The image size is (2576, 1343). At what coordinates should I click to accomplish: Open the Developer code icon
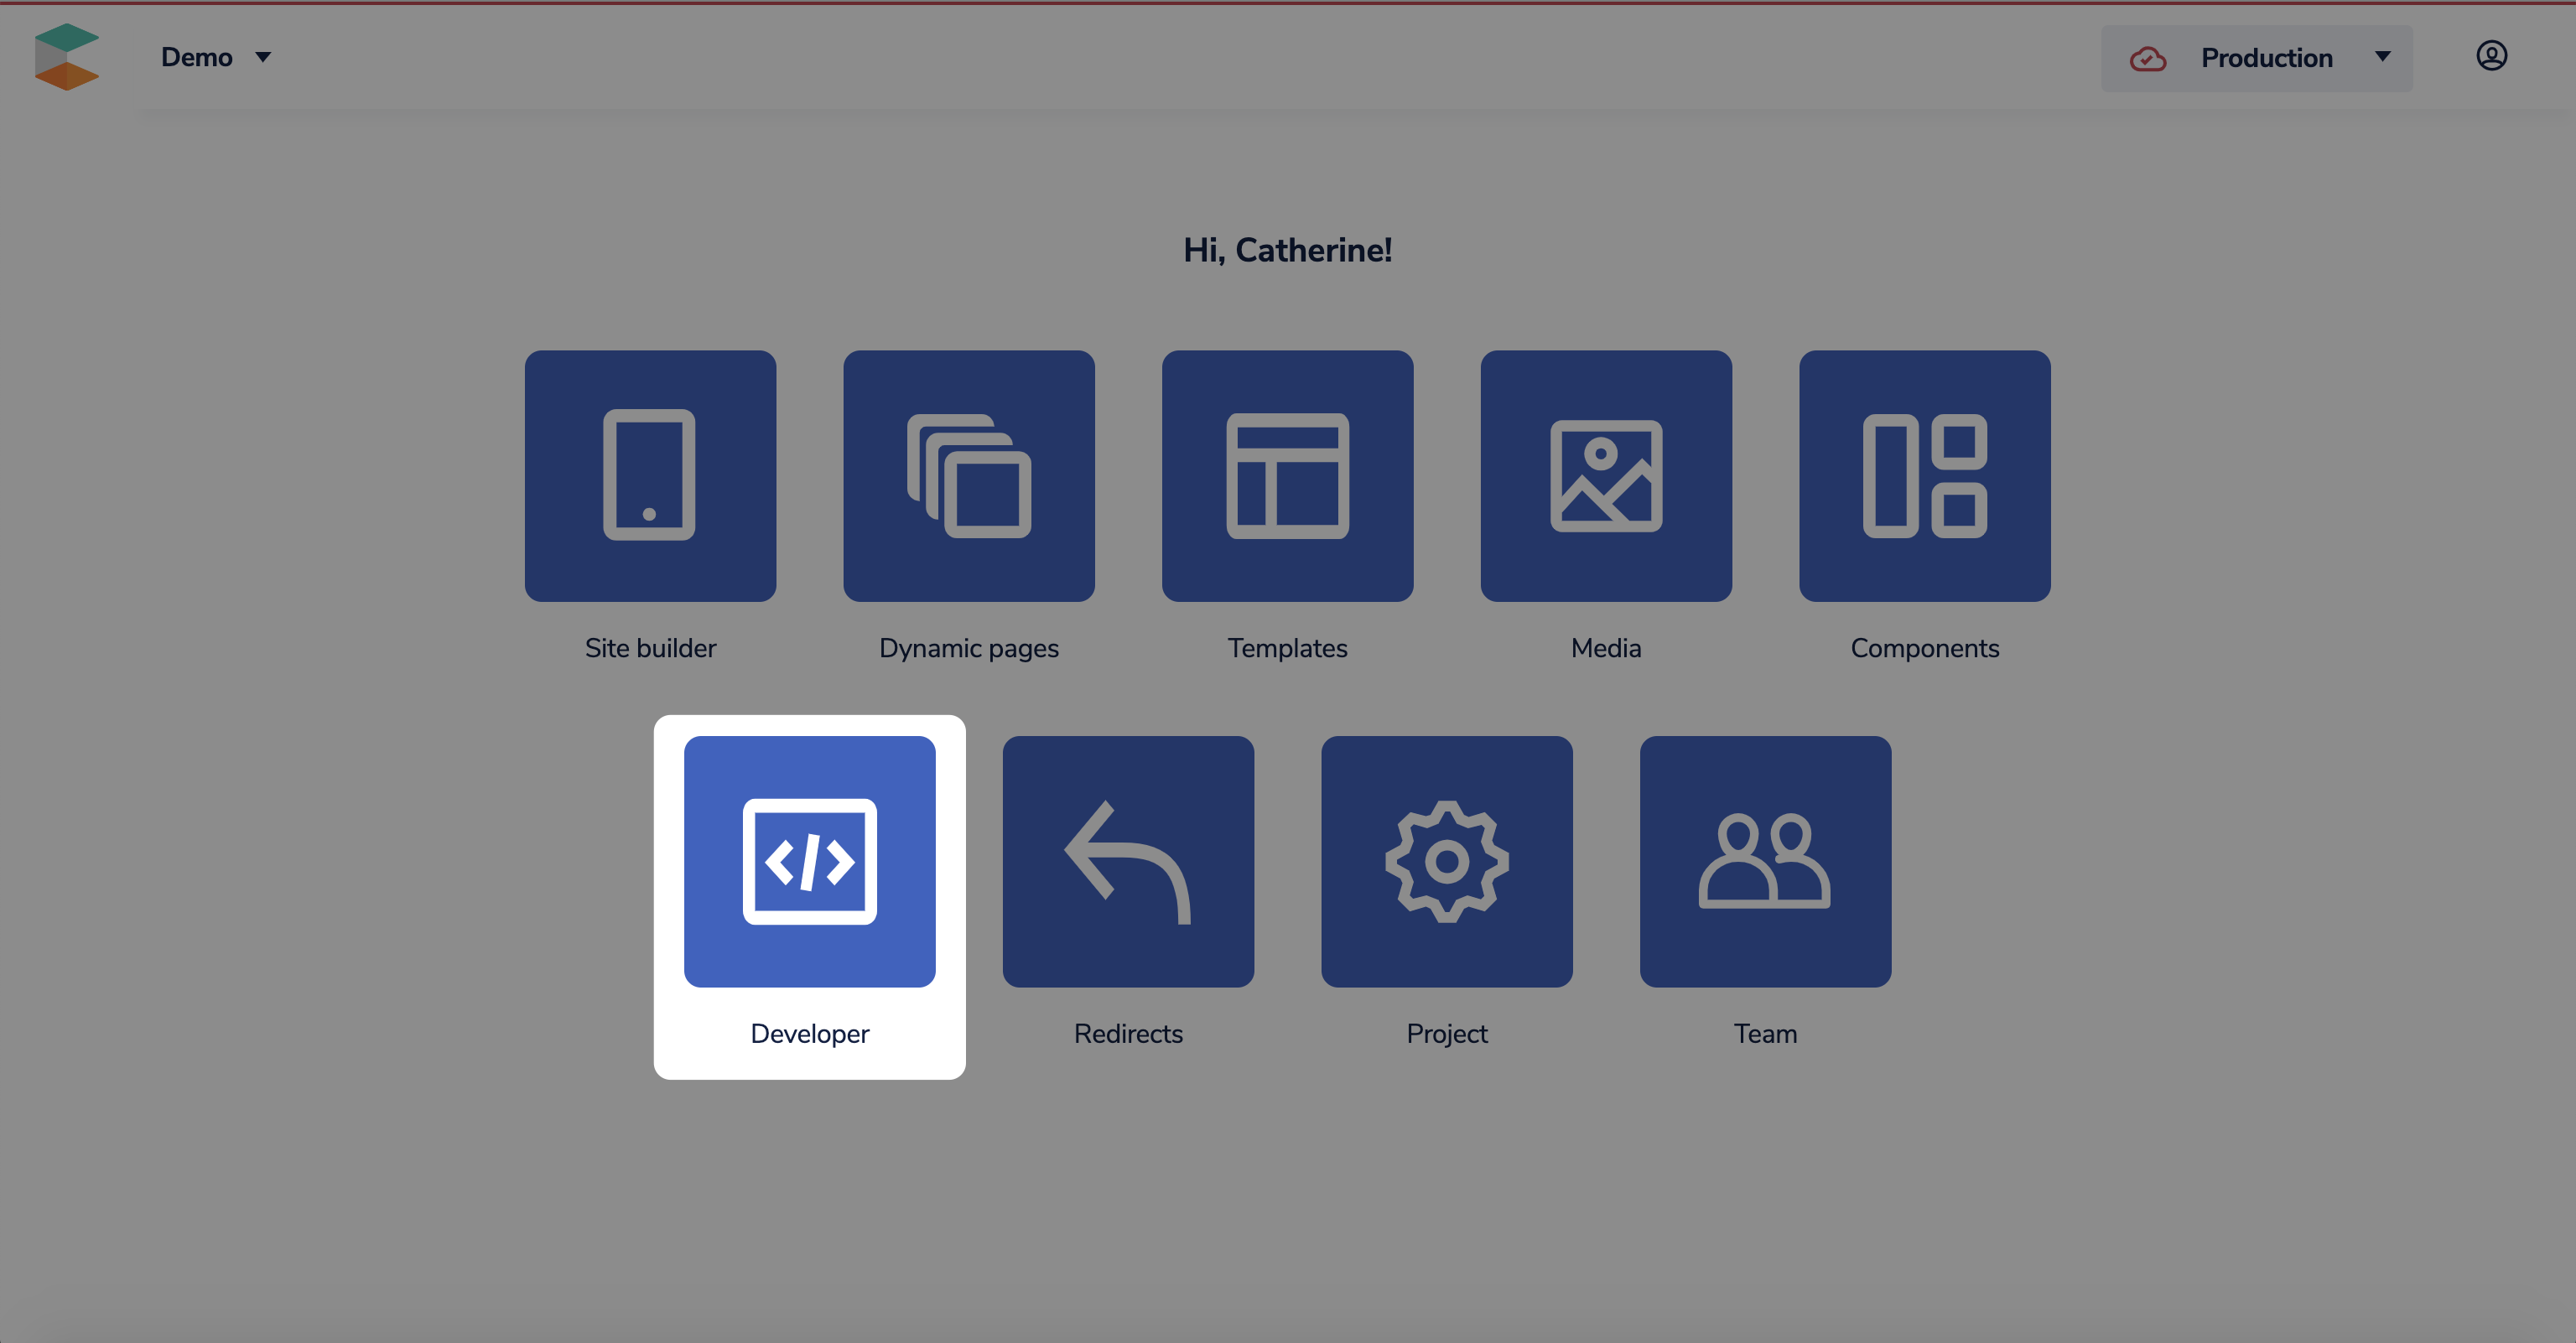click(x=809, y=861)
